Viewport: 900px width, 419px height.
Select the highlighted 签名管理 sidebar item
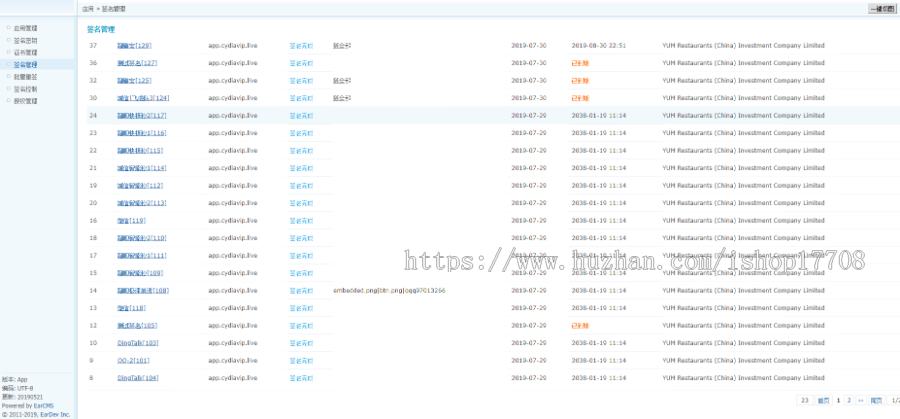coord(25,64)
